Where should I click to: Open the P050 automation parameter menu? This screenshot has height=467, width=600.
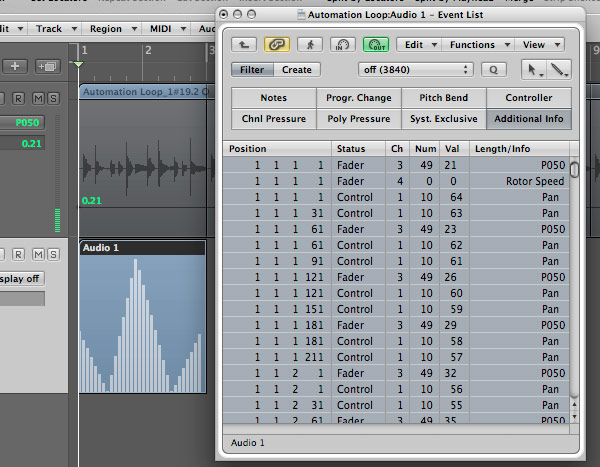pyautogui.click(x=22, y=122)
